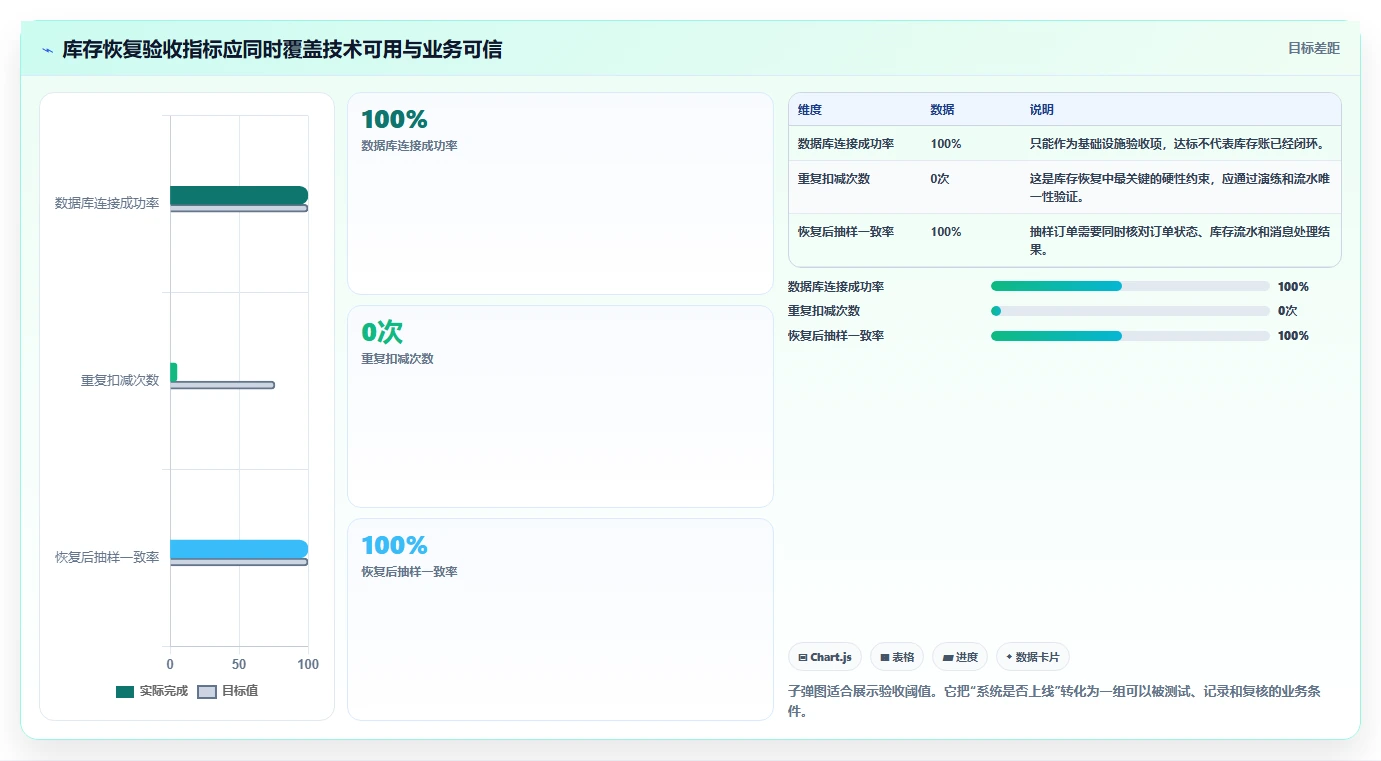1381x761 pixels.
Task: Click the 数据库连接成功率 chart axis label
Action: (x=107, y=203)
